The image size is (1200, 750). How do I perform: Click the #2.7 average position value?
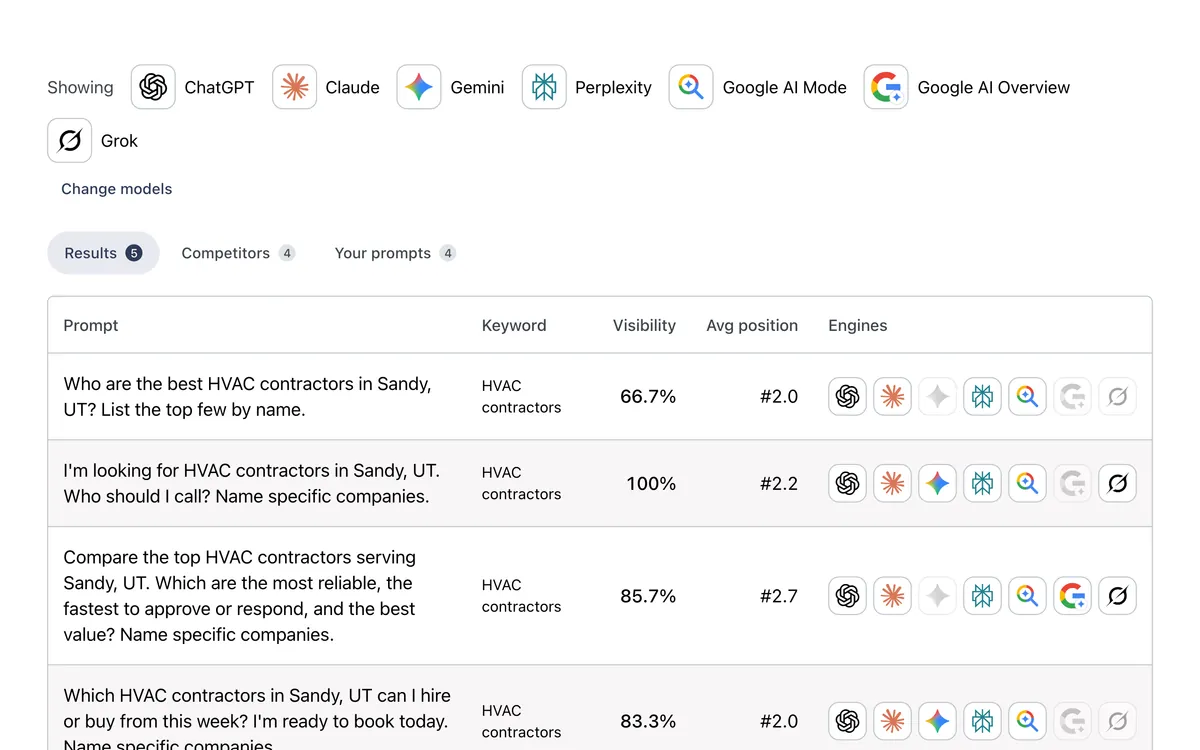click(x=779, y=596)
